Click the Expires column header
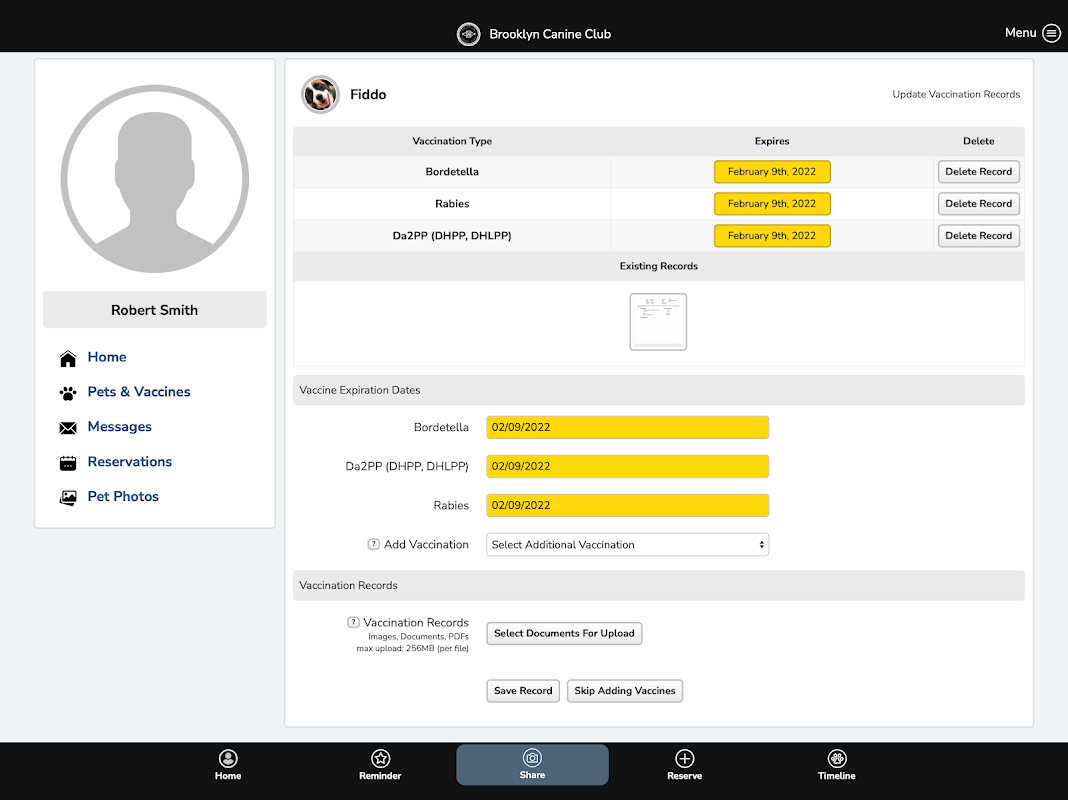1068x800 pixels. click(772, 141)
